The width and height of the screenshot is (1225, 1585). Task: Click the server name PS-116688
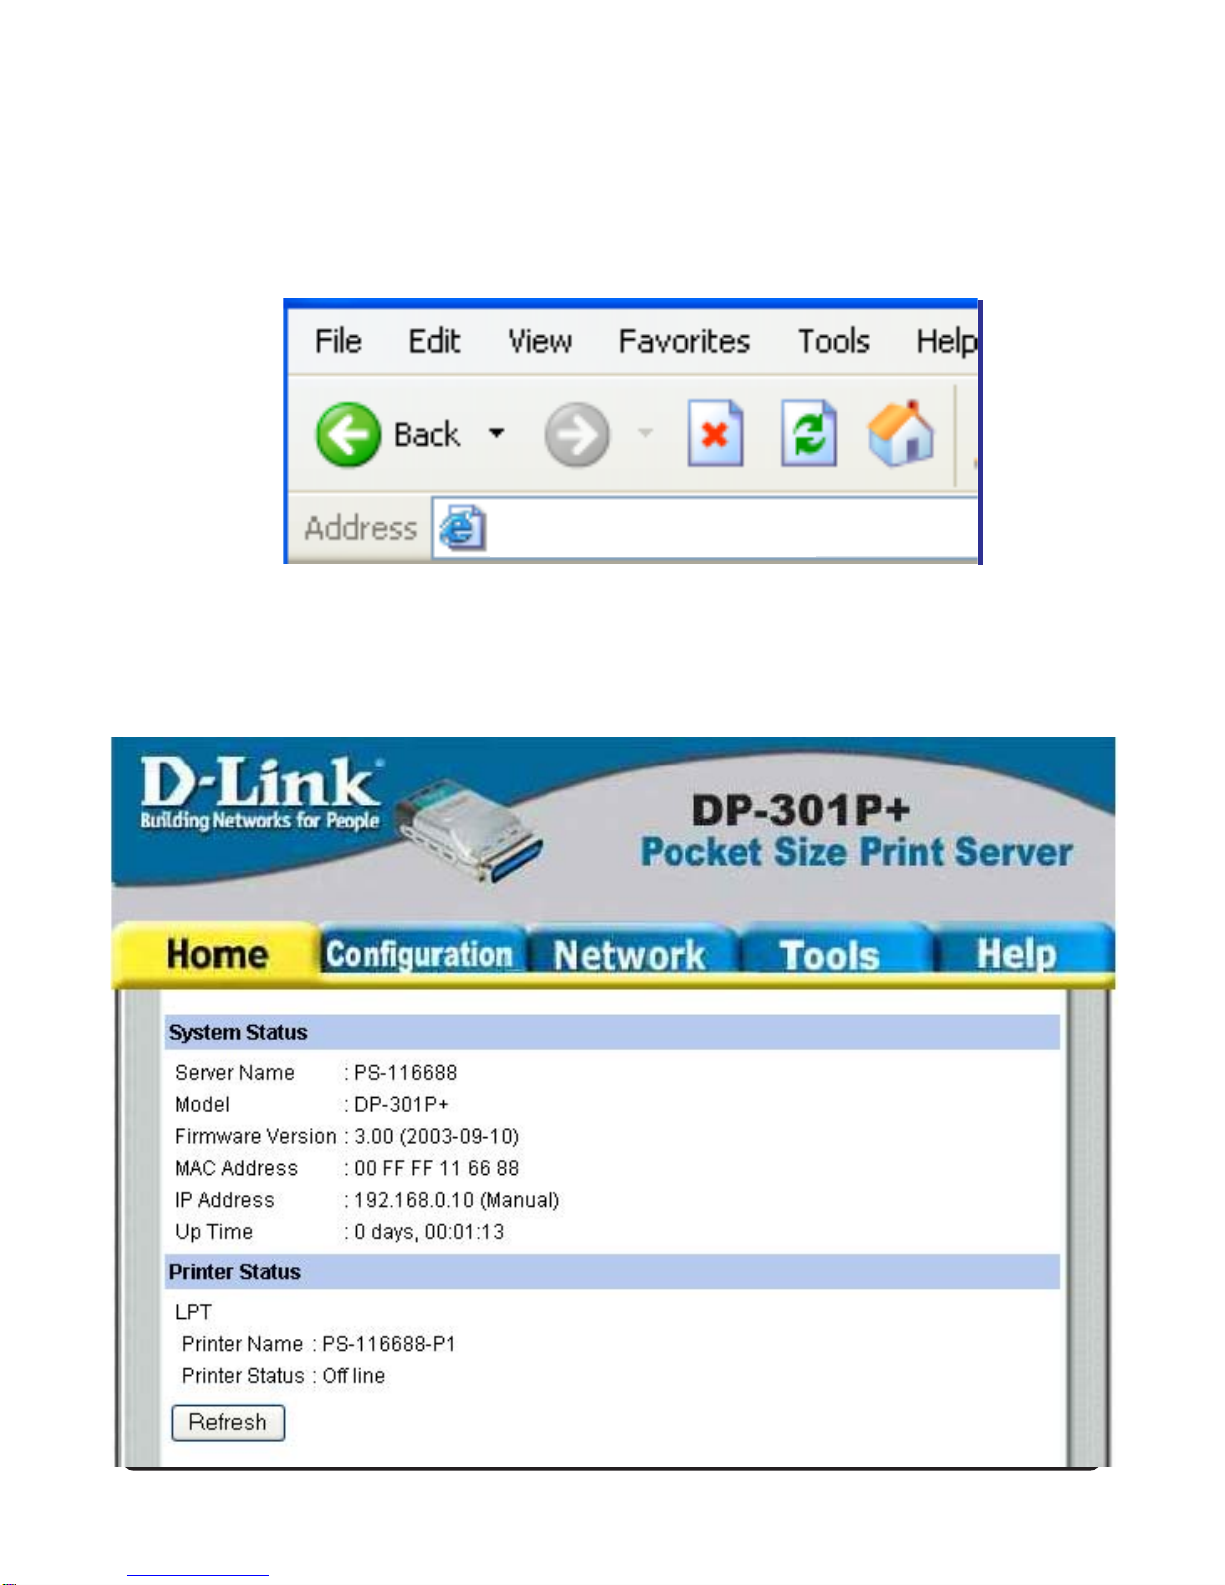(405, 1073)
